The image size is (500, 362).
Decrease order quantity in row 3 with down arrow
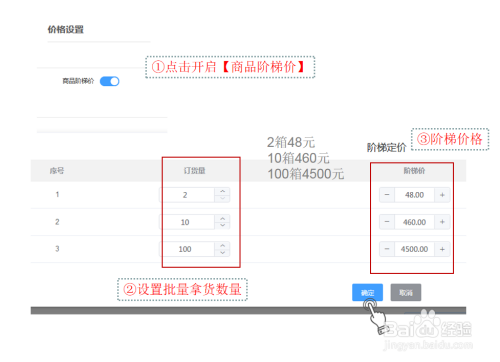(x=222, y=253)
